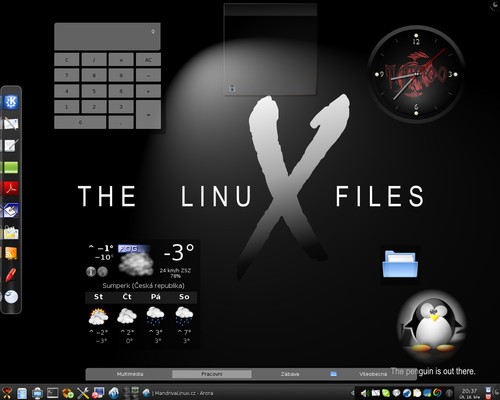Click the calculator display field
This screenshot has width=500, height=400.
point(107,37)
